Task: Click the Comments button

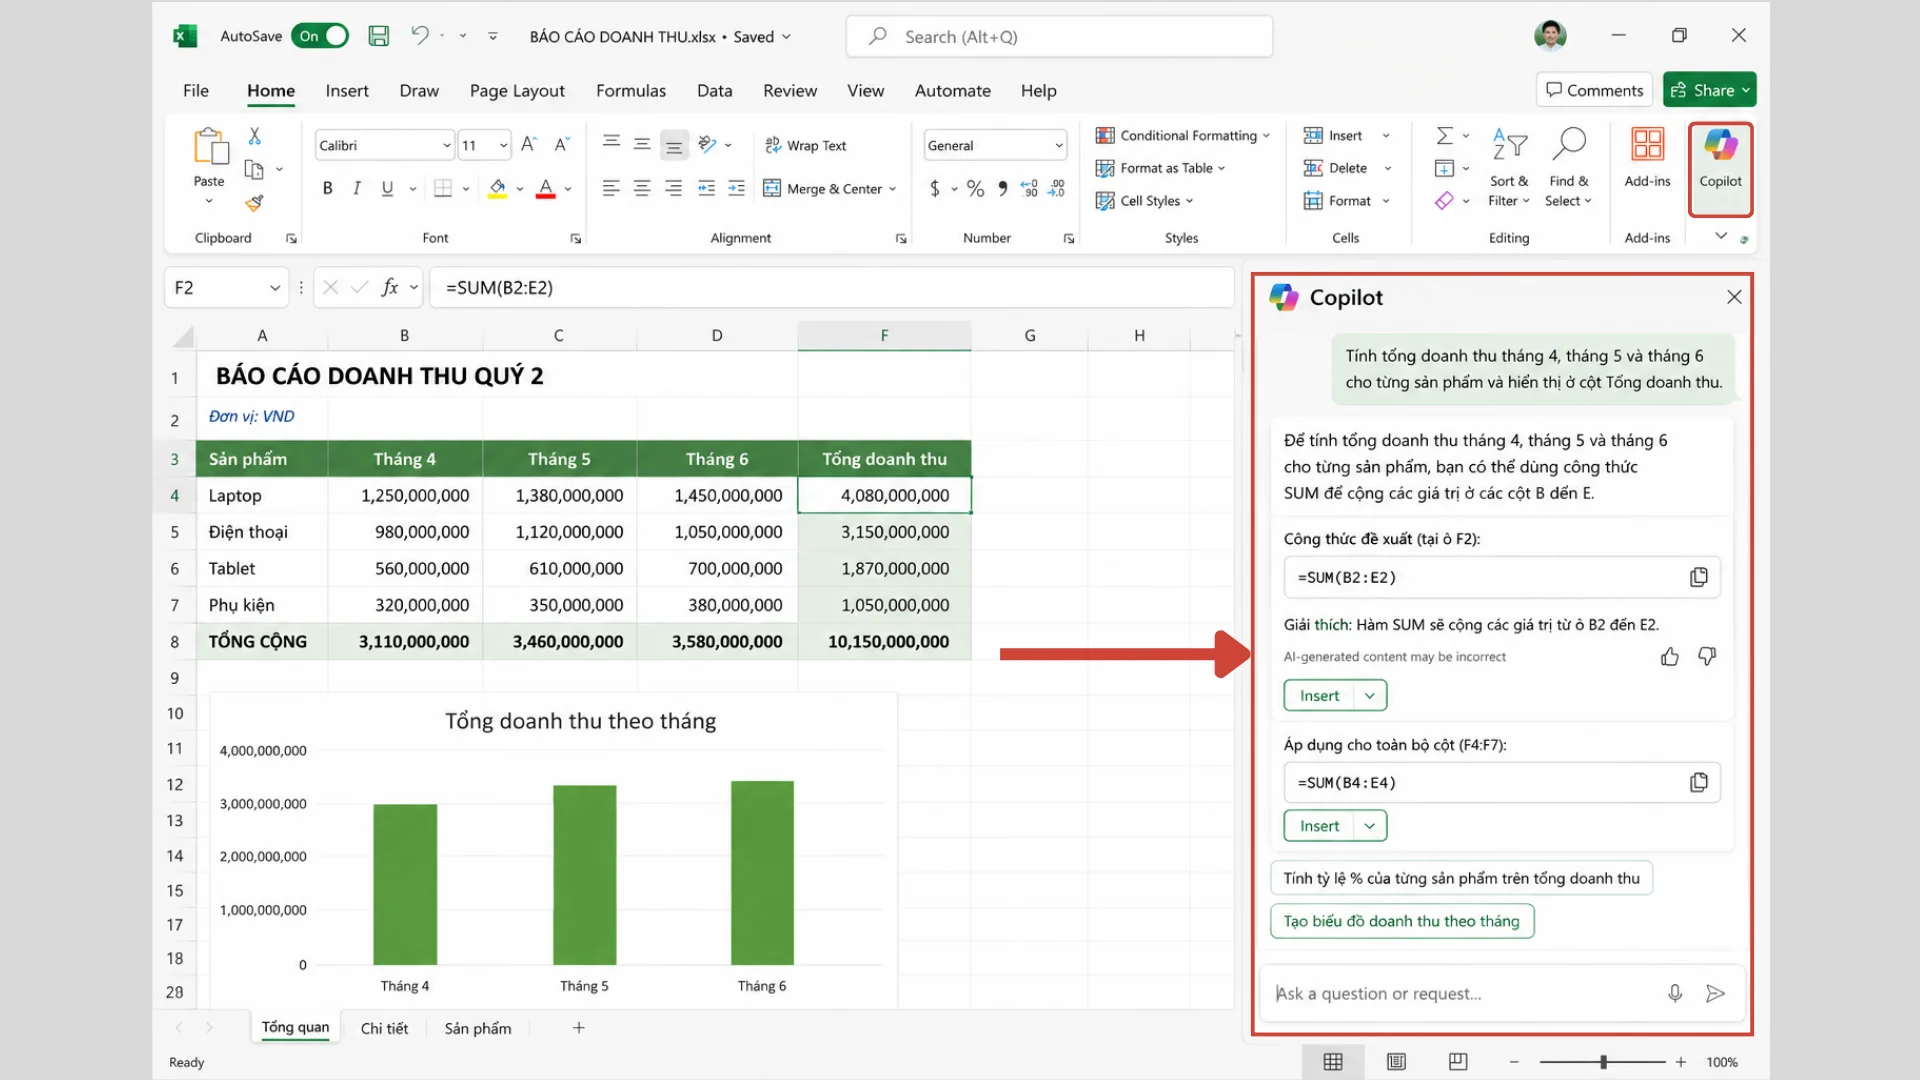Action: pos(1594,90)
